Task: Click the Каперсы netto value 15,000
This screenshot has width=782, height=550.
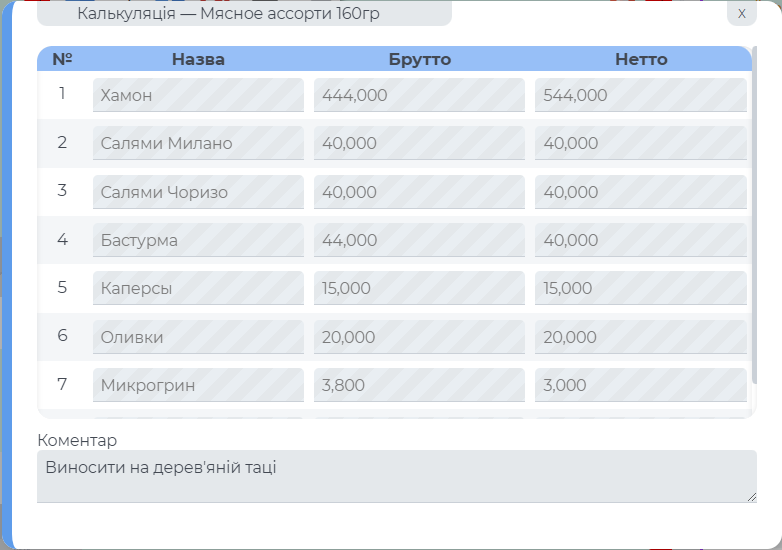Action: coord(640,288)
